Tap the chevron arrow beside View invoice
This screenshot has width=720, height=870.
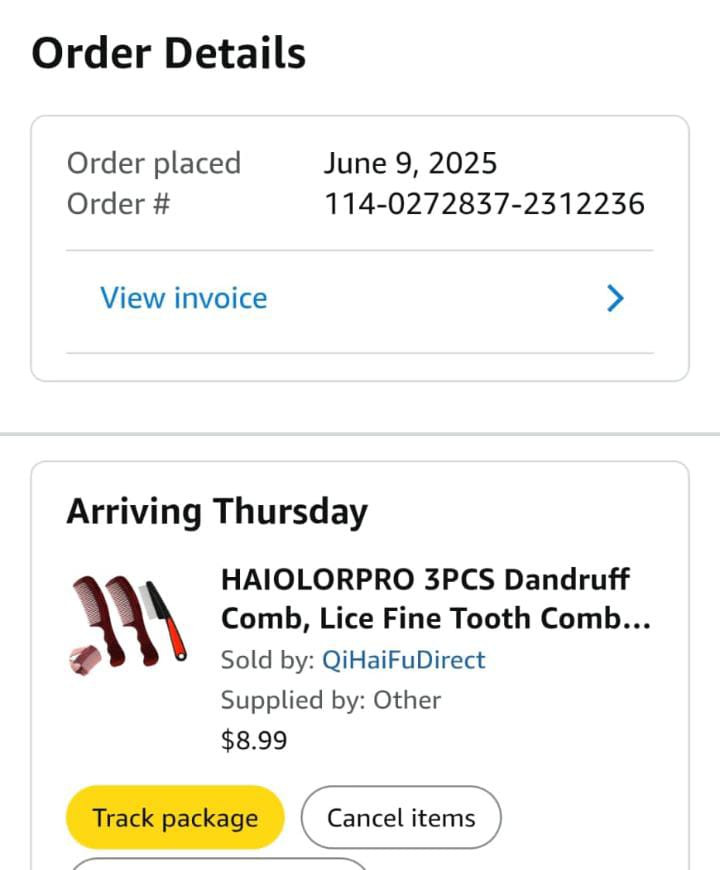click(616, 298)
